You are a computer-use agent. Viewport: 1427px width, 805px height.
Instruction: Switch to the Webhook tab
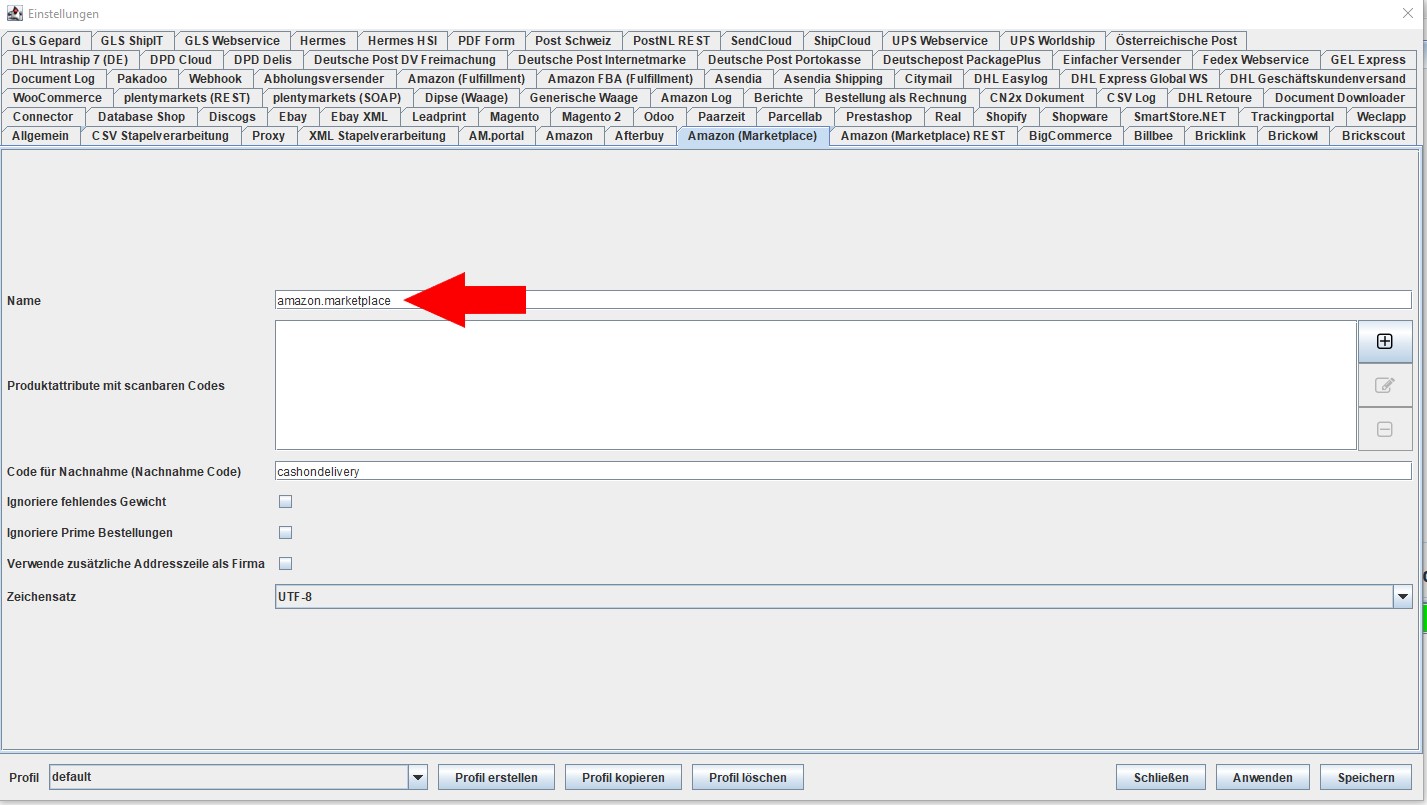(215, 79)
